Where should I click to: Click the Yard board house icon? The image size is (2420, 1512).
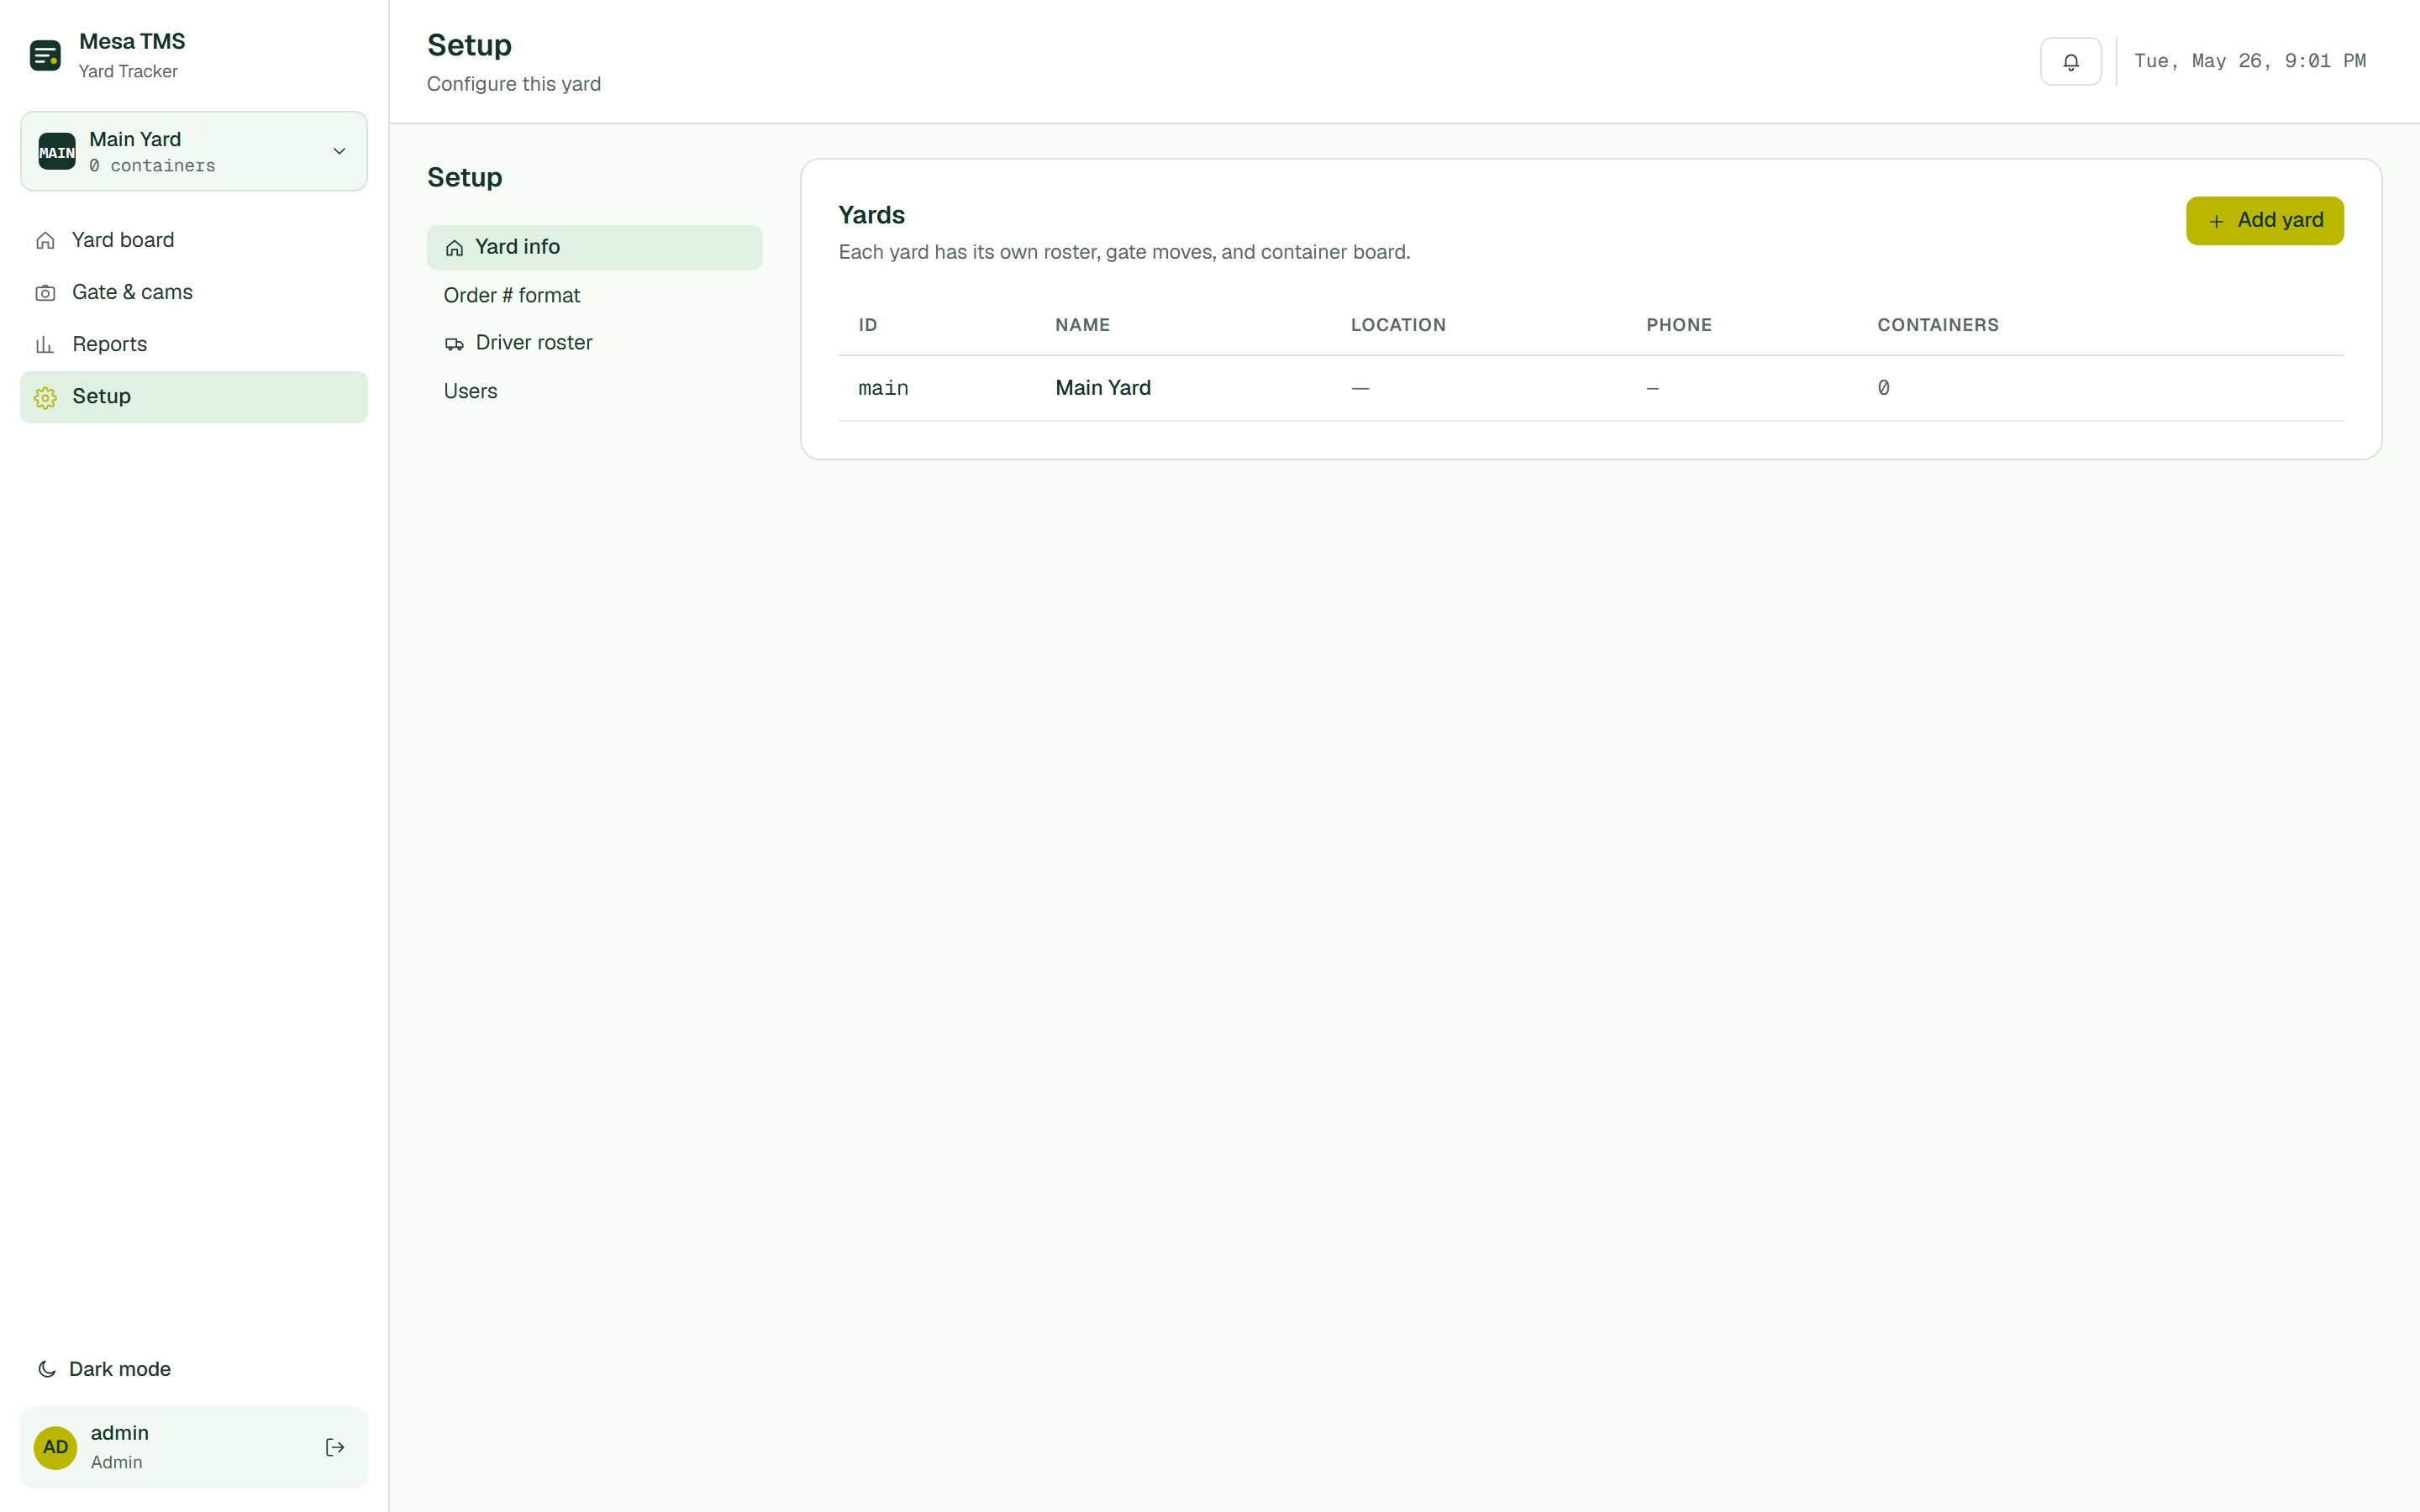point(45,241)
